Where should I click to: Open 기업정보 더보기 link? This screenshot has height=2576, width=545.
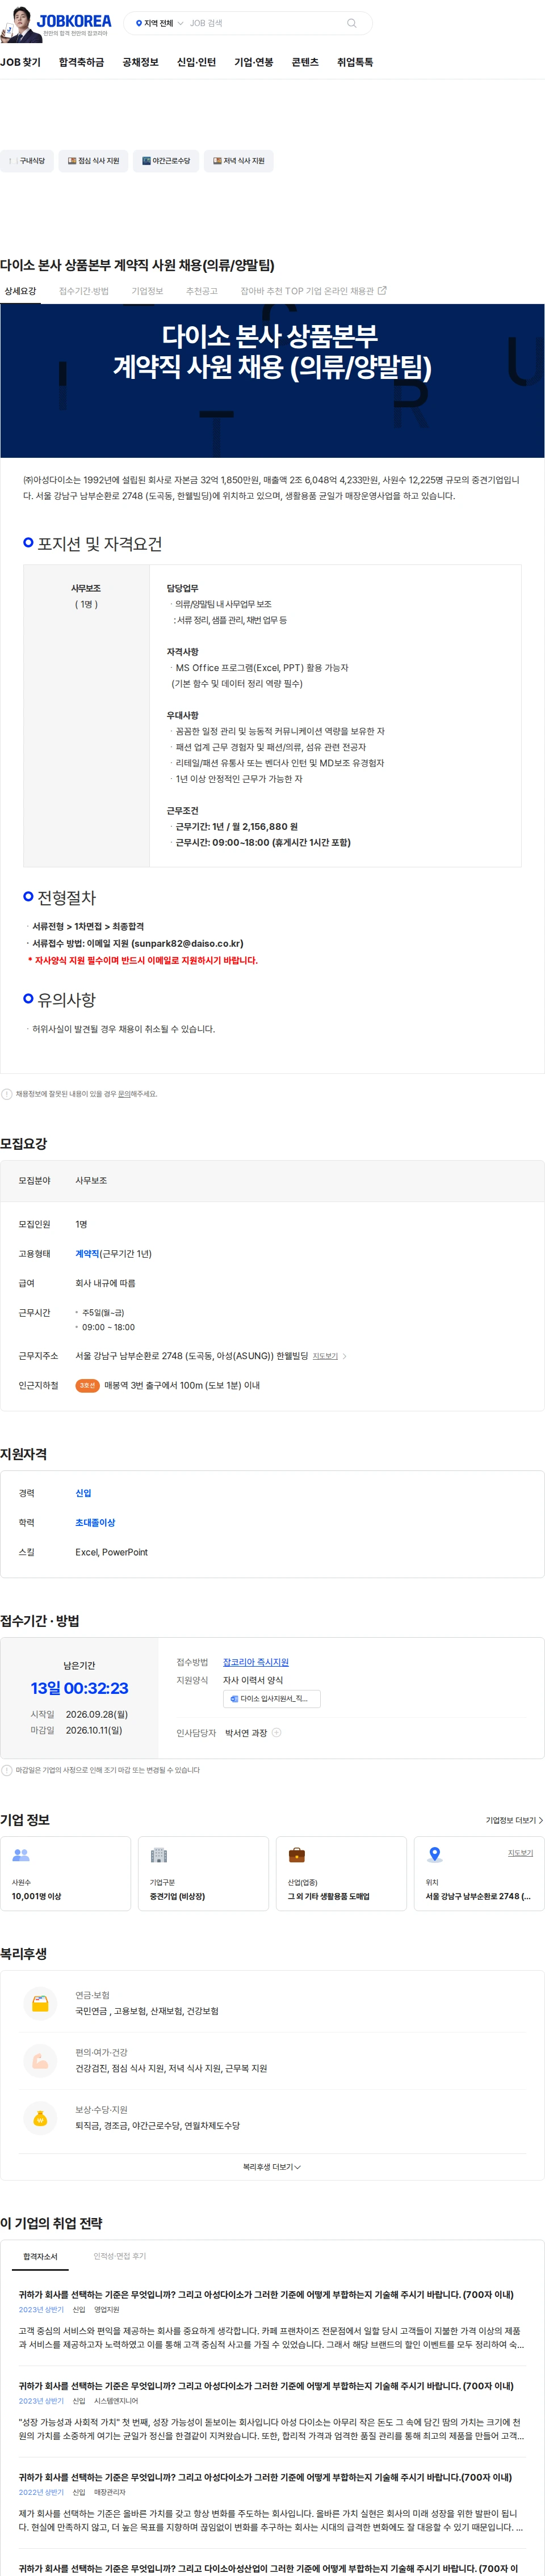point(514,1821)
